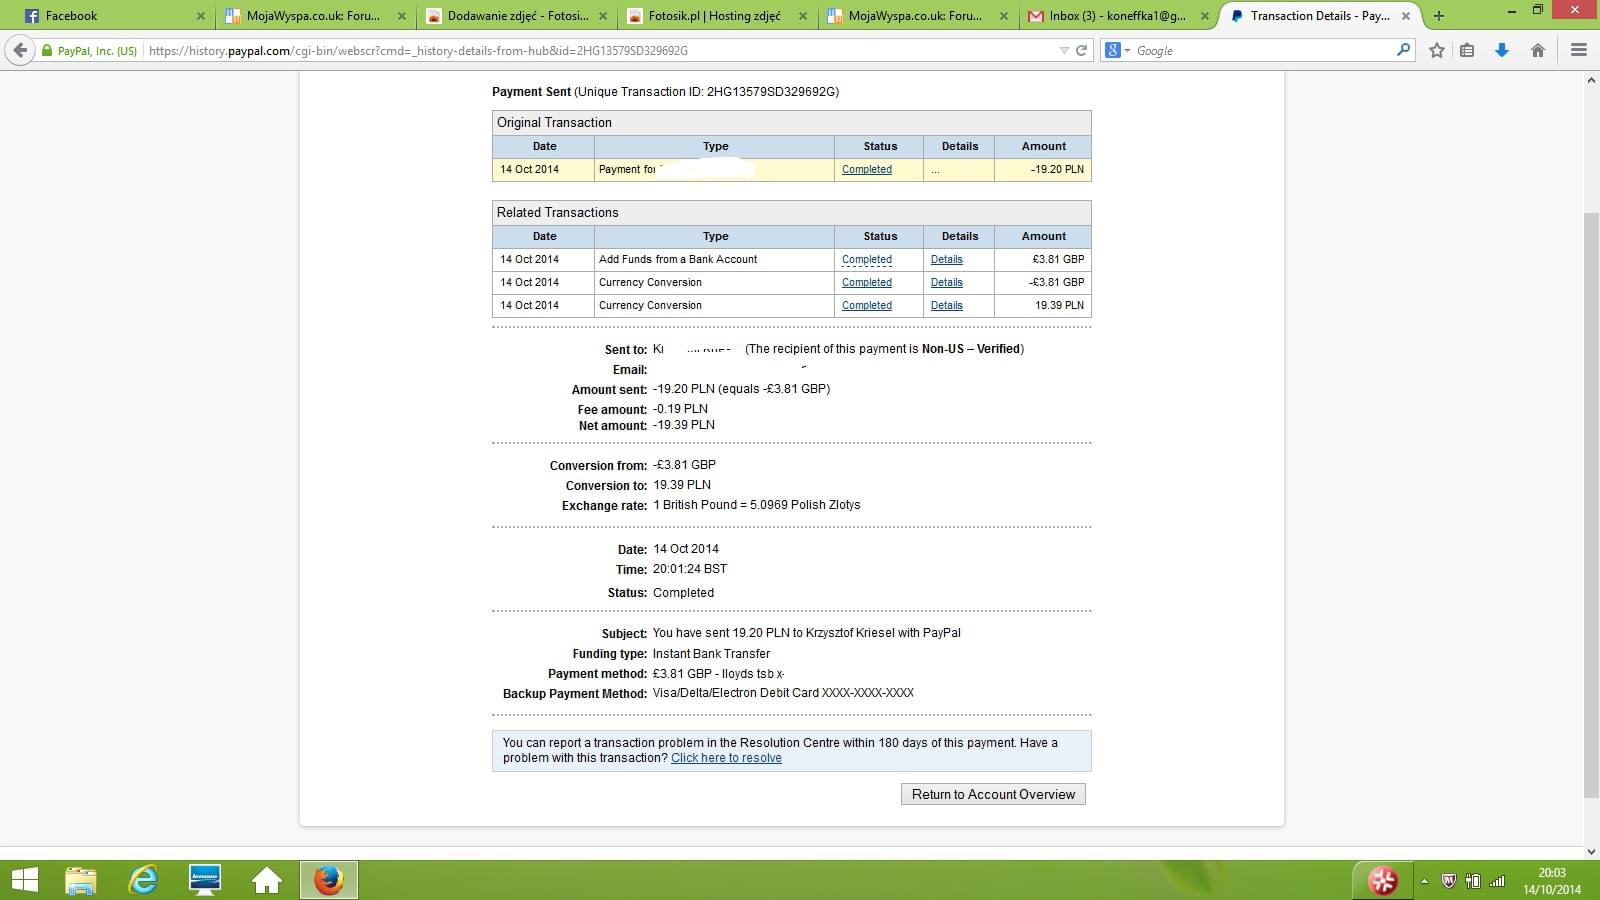The image size is (1600, 900).
Task: Close the Fotosik.pl Hosting zdjęć tab
Action: [x=803, y=16]
